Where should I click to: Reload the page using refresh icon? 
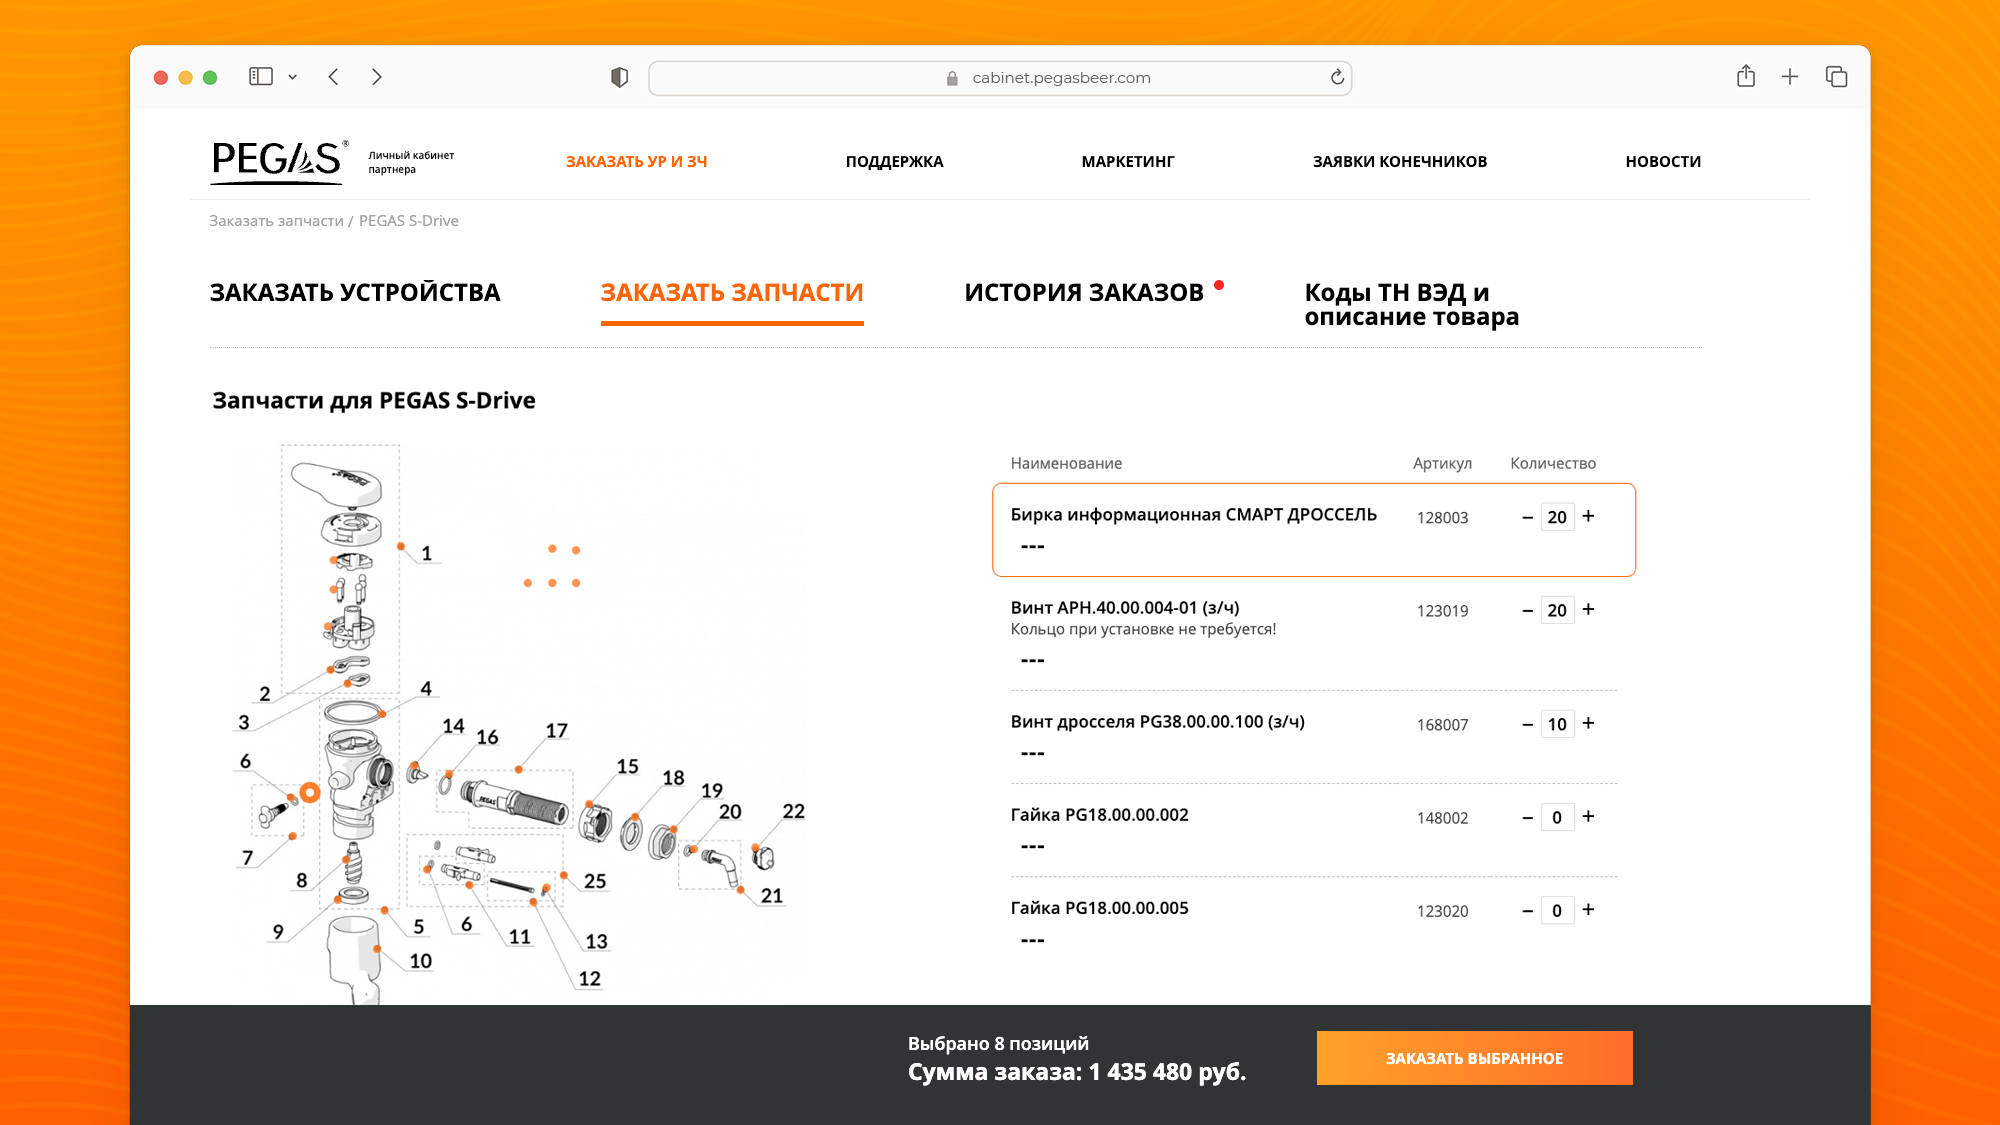coord(1337,77)
